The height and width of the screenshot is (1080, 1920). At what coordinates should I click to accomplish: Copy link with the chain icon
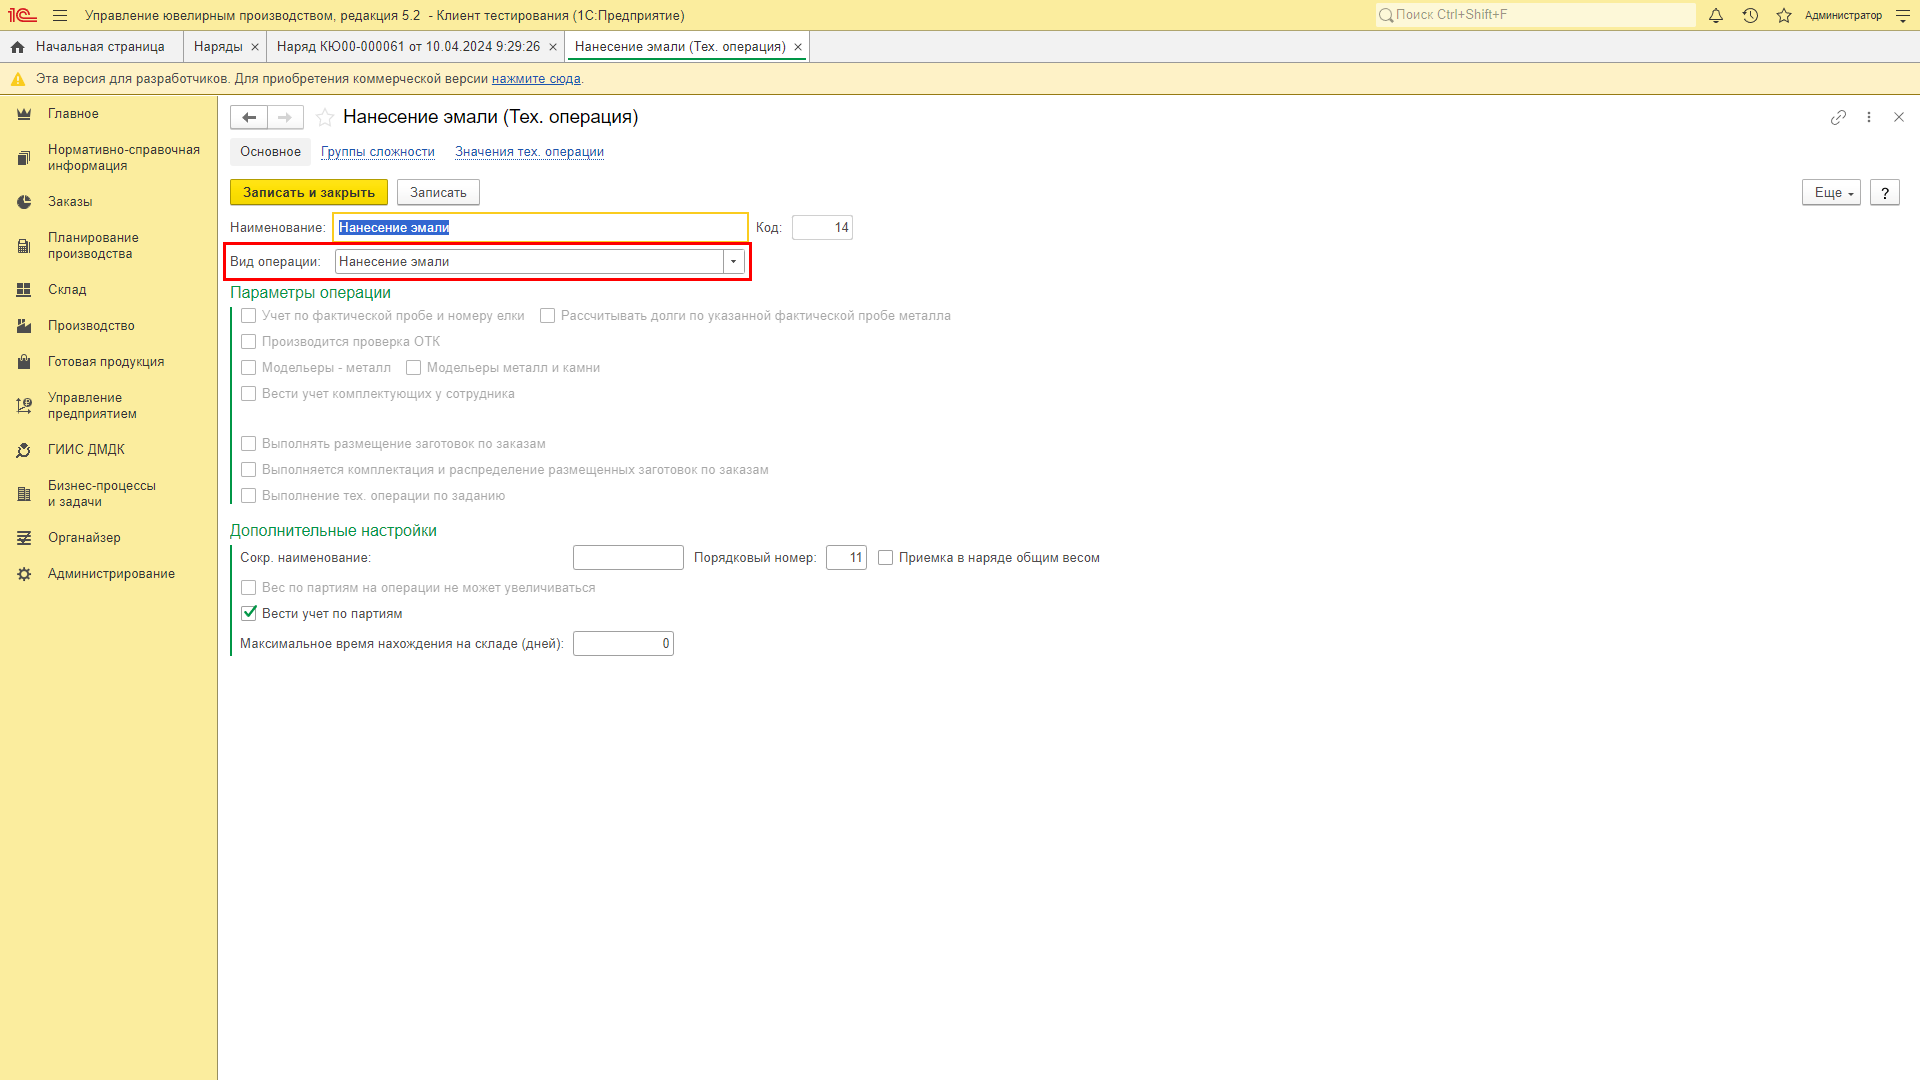coord(1838,118)
